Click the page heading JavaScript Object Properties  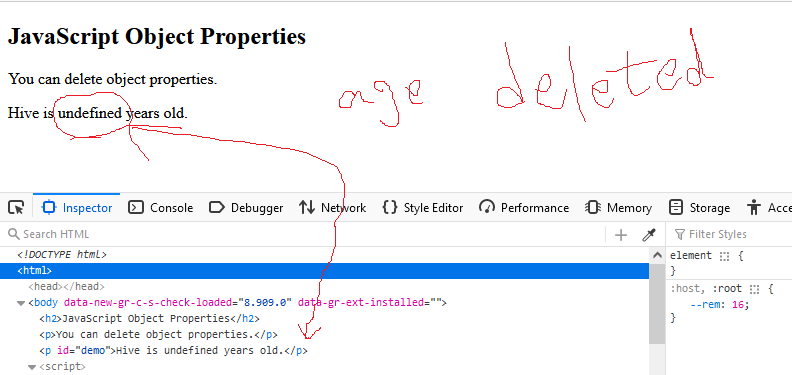[157, 37]
